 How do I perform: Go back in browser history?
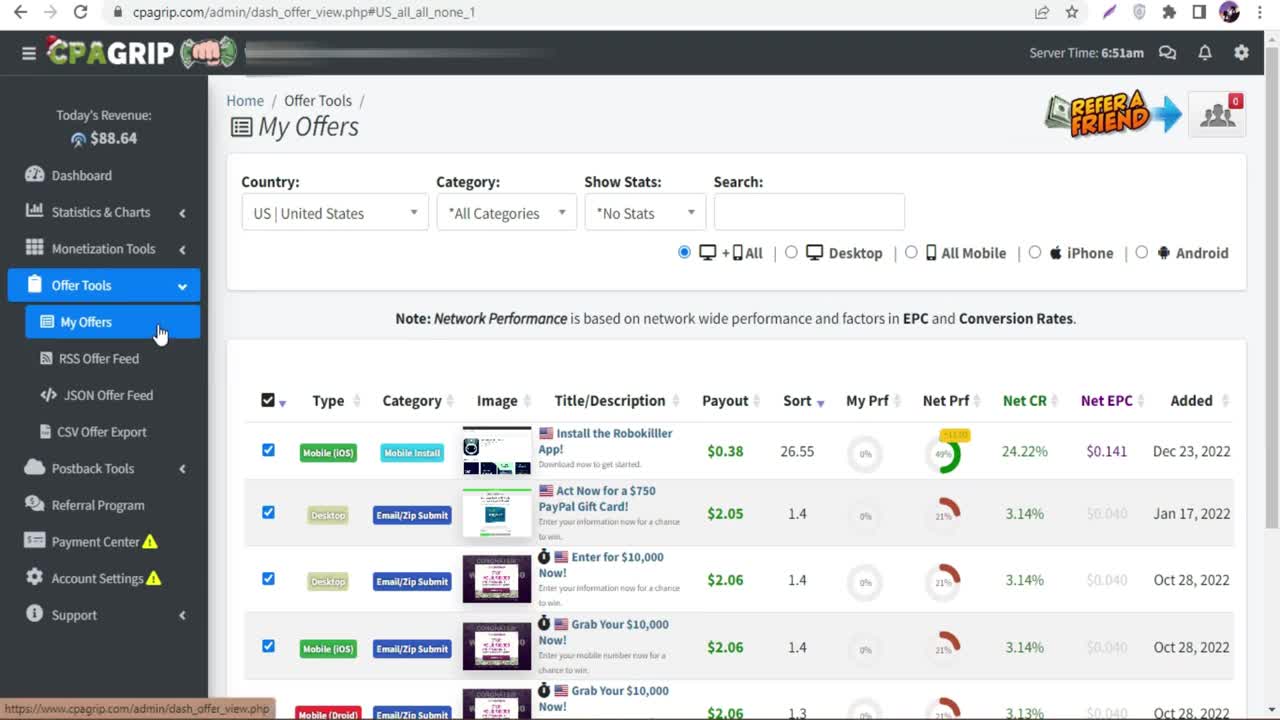pos(21,12)
